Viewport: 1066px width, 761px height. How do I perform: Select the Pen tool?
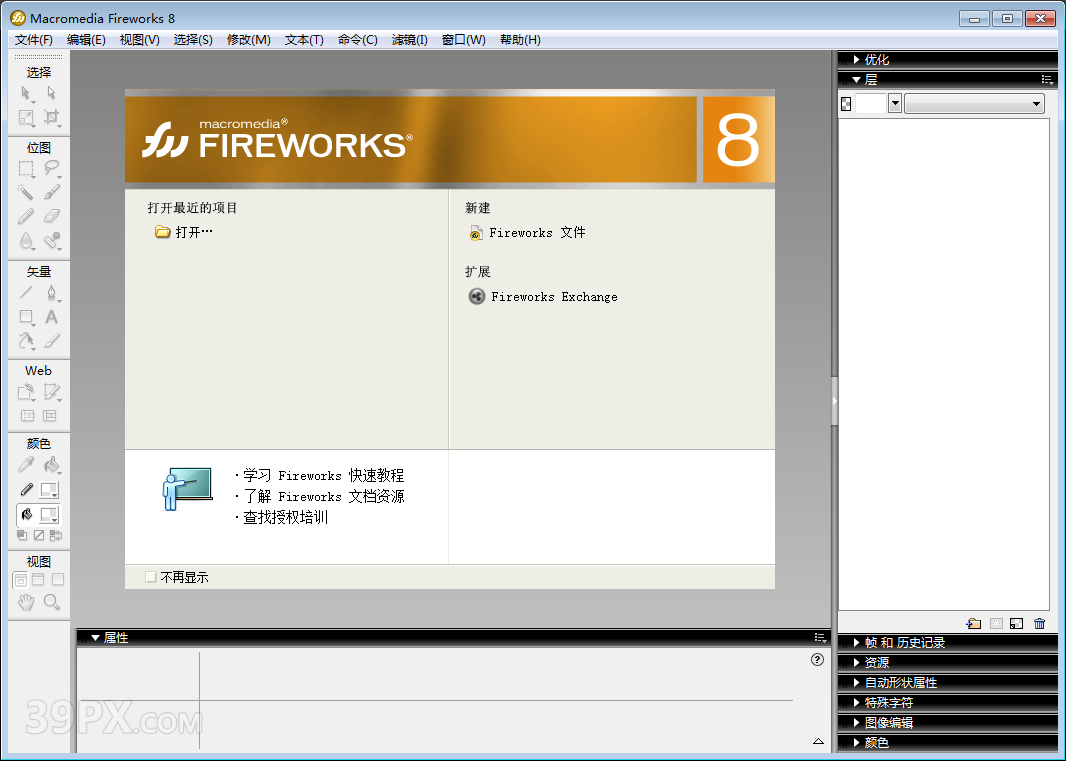(x=51, y=292)
